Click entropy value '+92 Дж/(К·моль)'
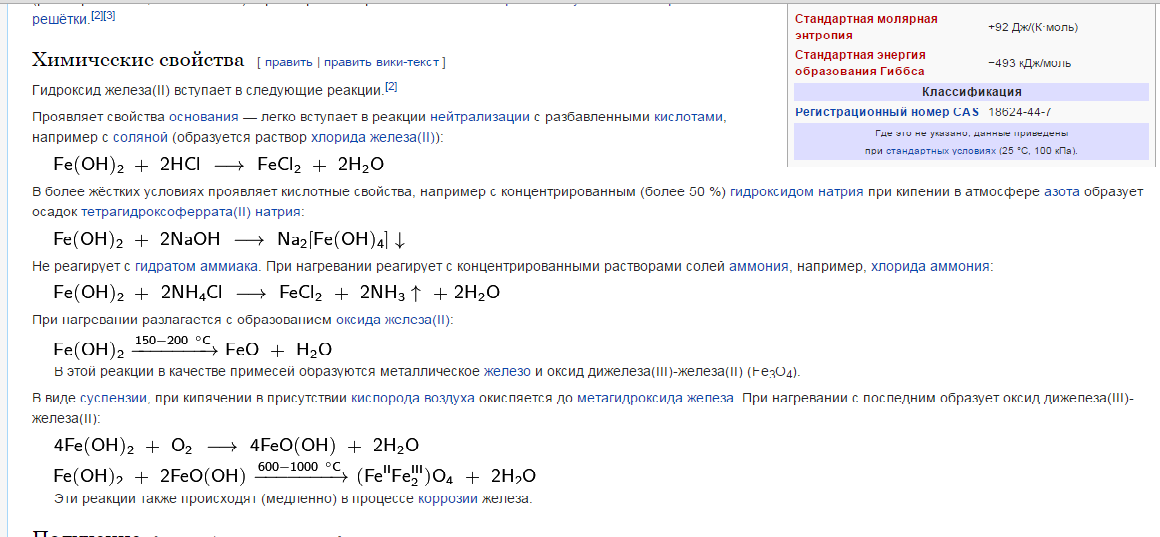This screenshot has height=537, width=1160. click(x=1033, y=27)
